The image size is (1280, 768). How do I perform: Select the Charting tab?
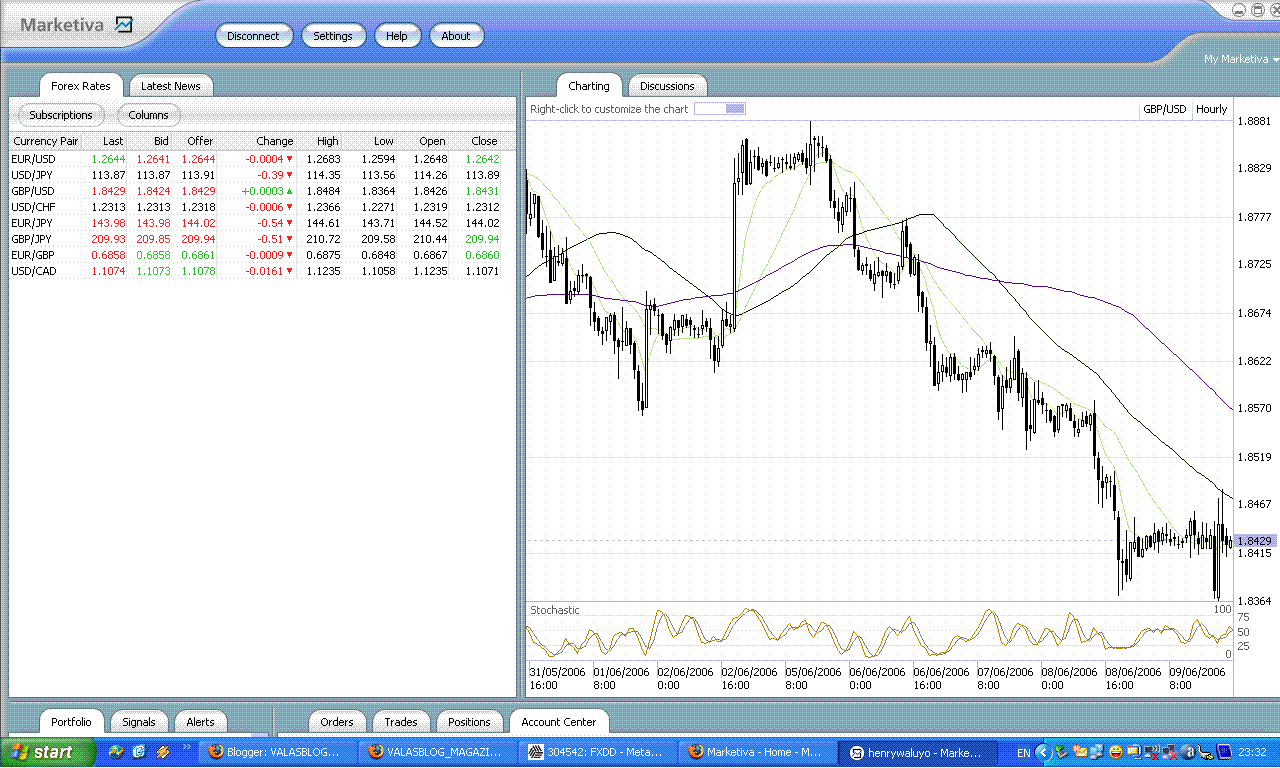(589, 86)
